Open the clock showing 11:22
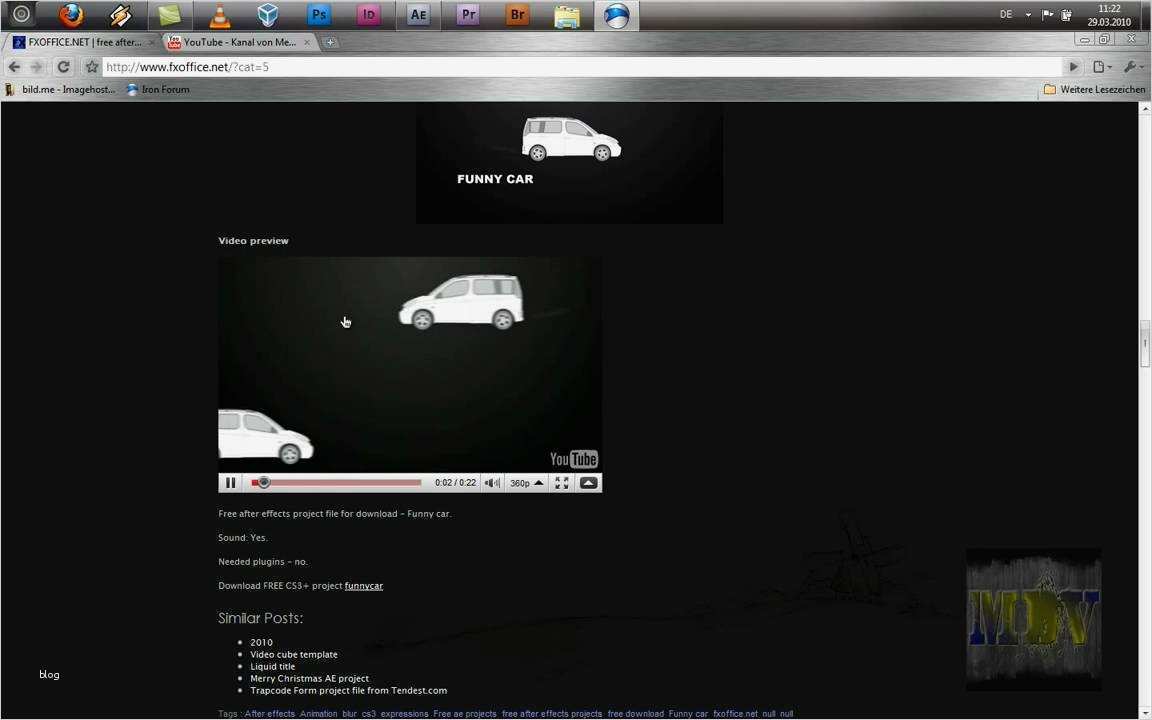This screenshot has width=1152, height=720. 1109,15
